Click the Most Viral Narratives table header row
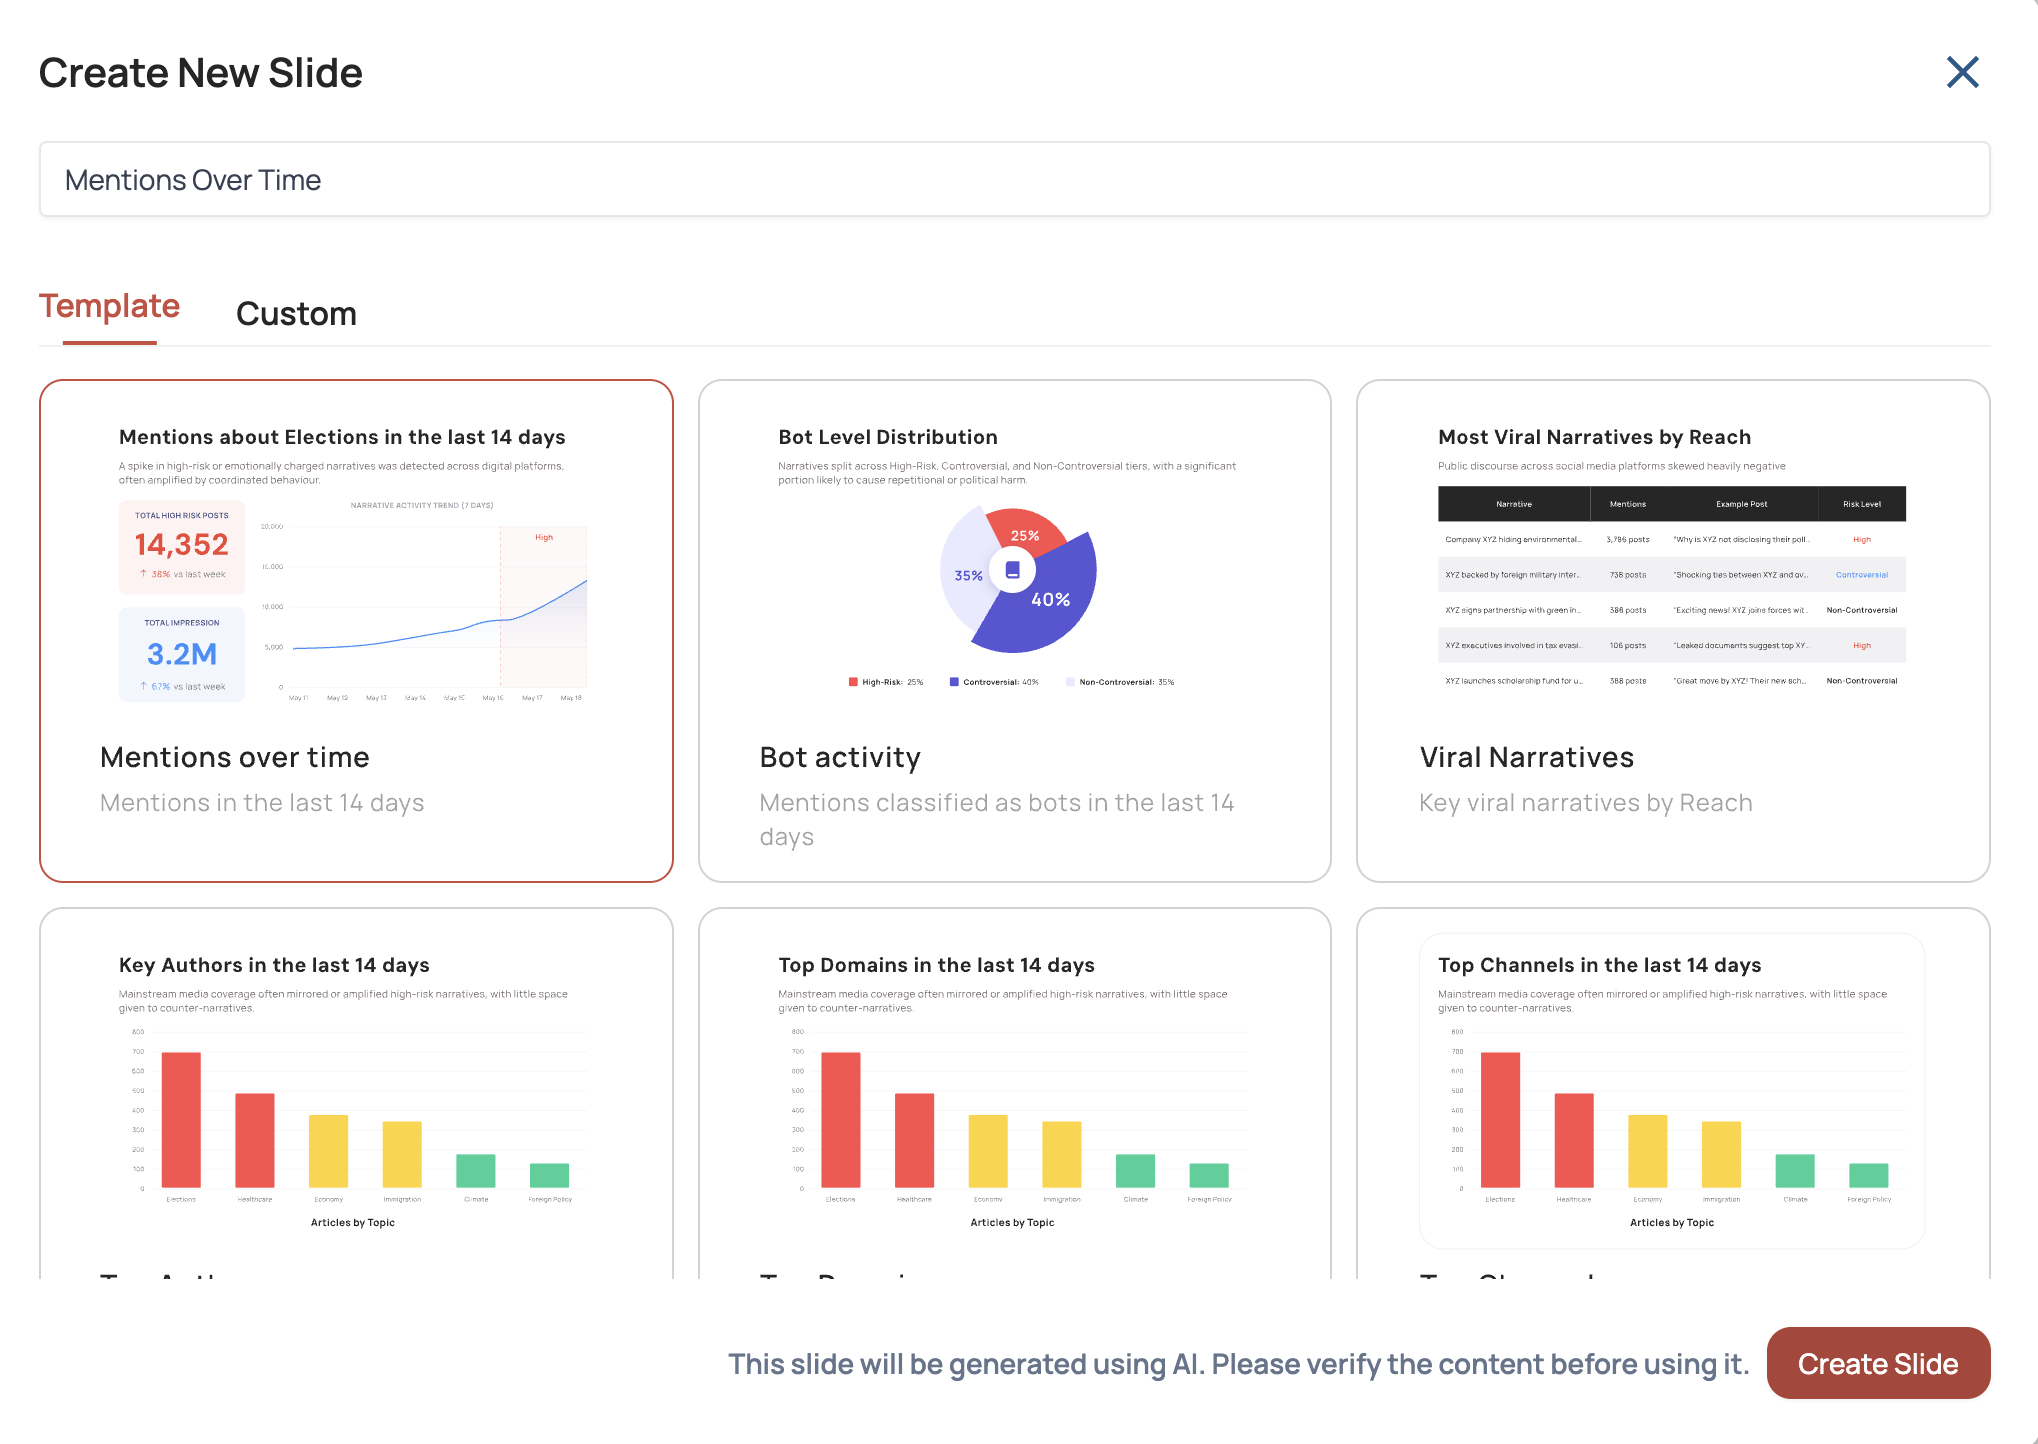 (x=1671, y=504)
